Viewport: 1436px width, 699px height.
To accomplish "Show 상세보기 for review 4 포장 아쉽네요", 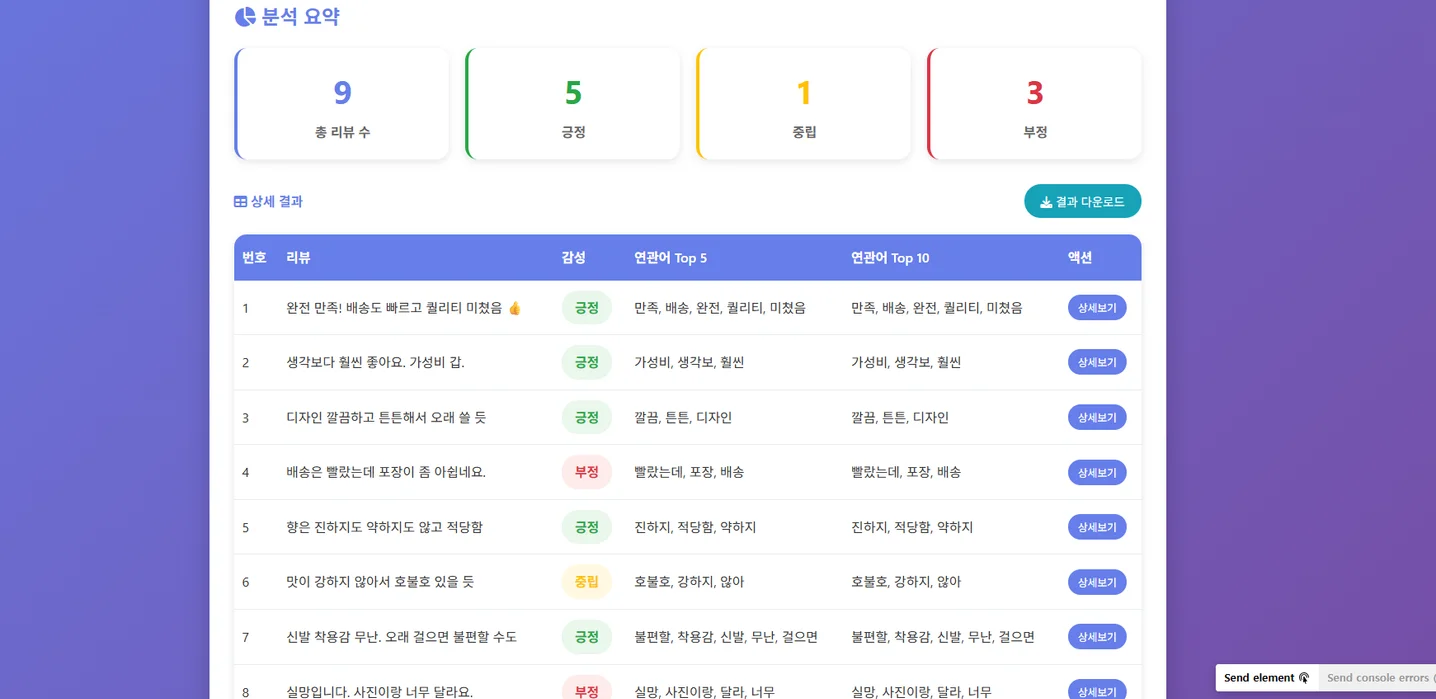I will click(x=1097, y=472).
